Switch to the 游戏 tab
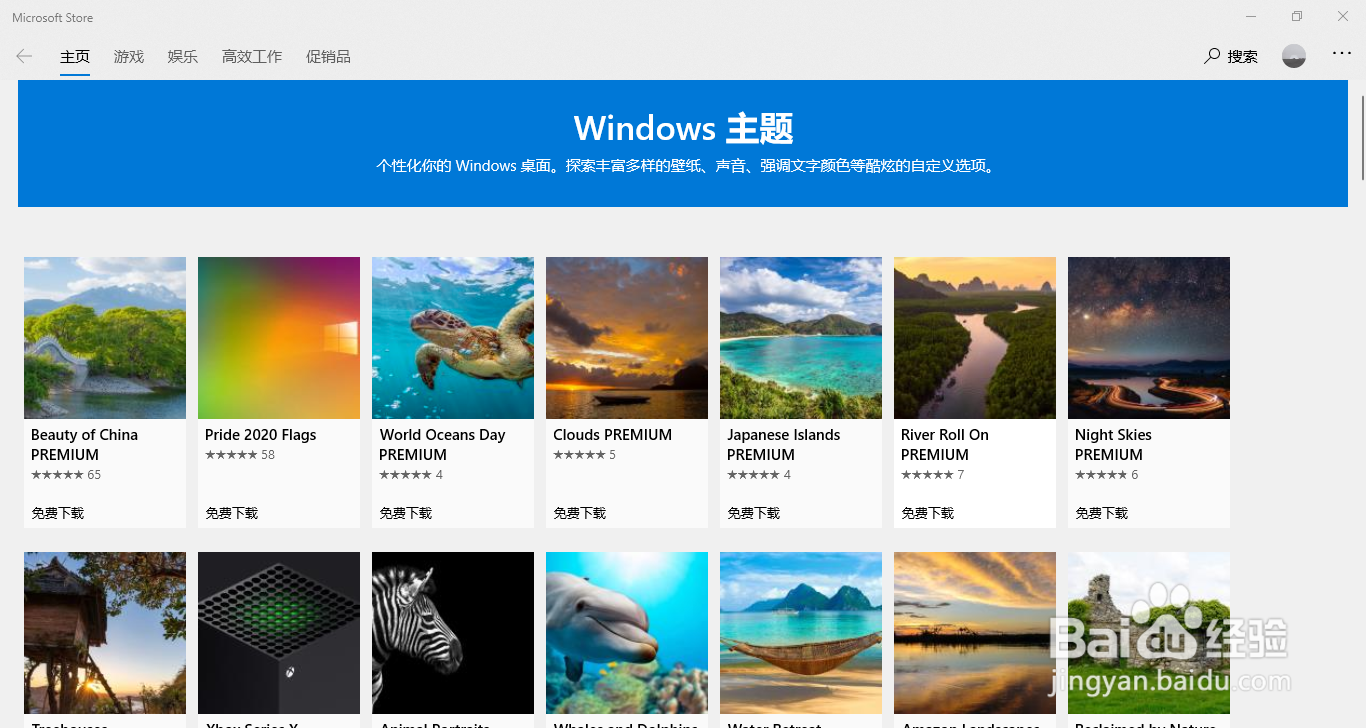Screen dimensions: 1366x728 point(128,56)
